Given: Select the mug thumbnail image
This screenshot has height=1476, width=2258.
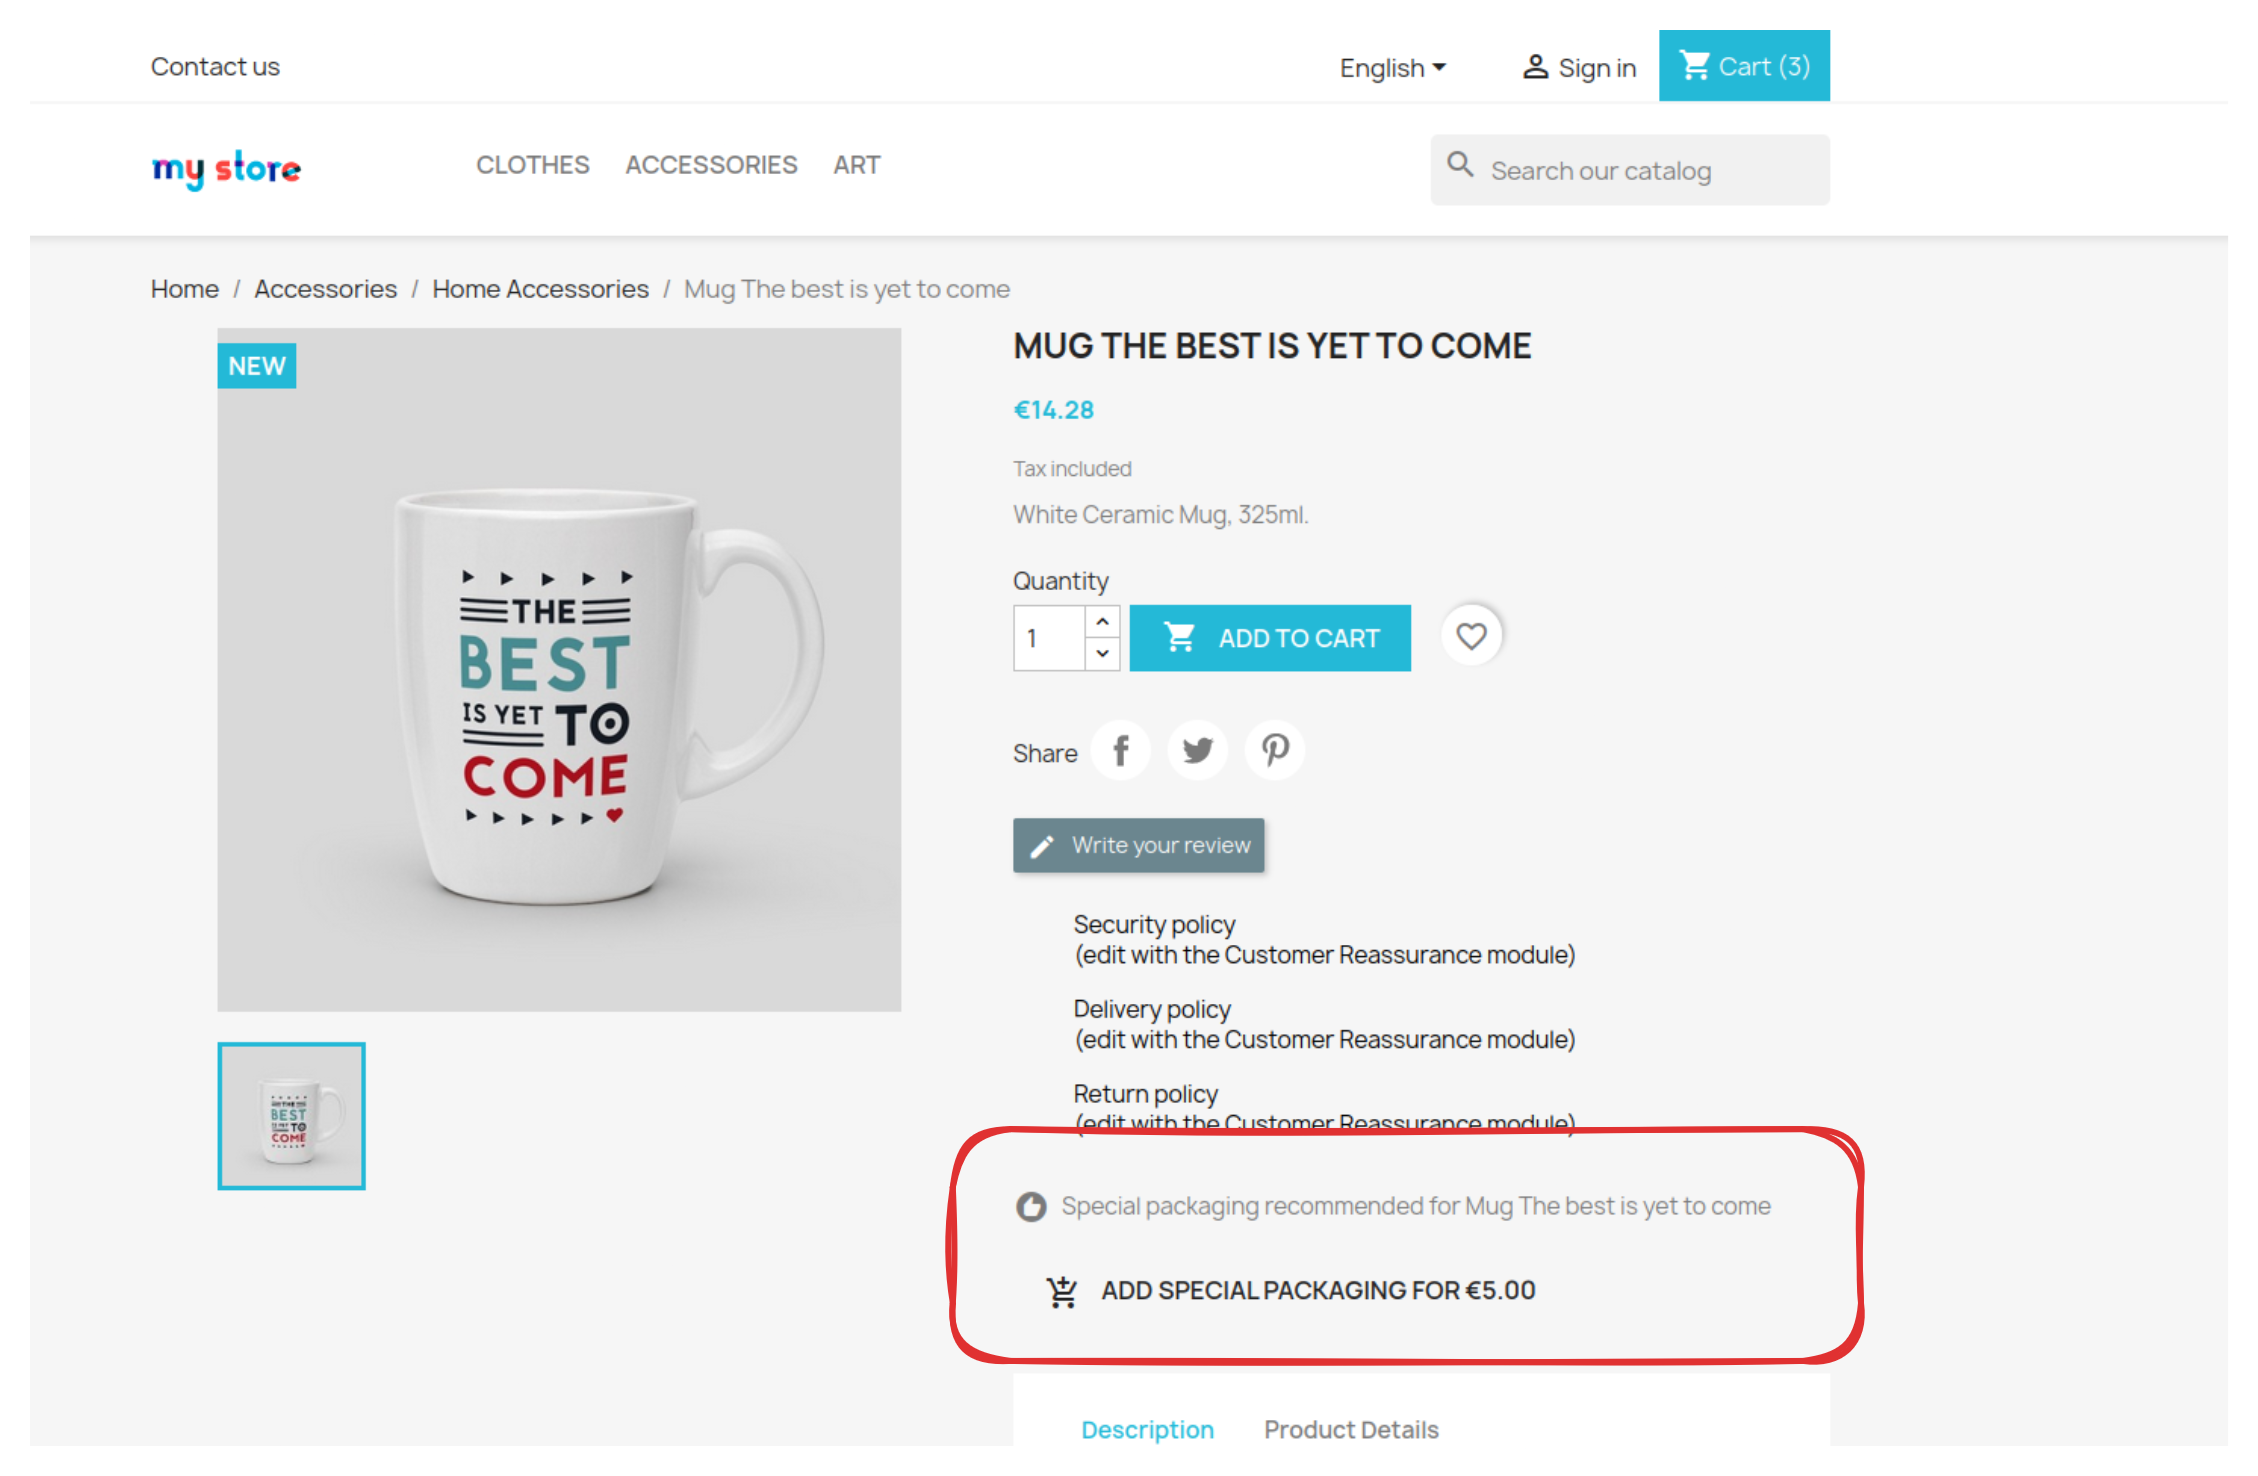Looking at the screenshot, I should pos(291,1116).
